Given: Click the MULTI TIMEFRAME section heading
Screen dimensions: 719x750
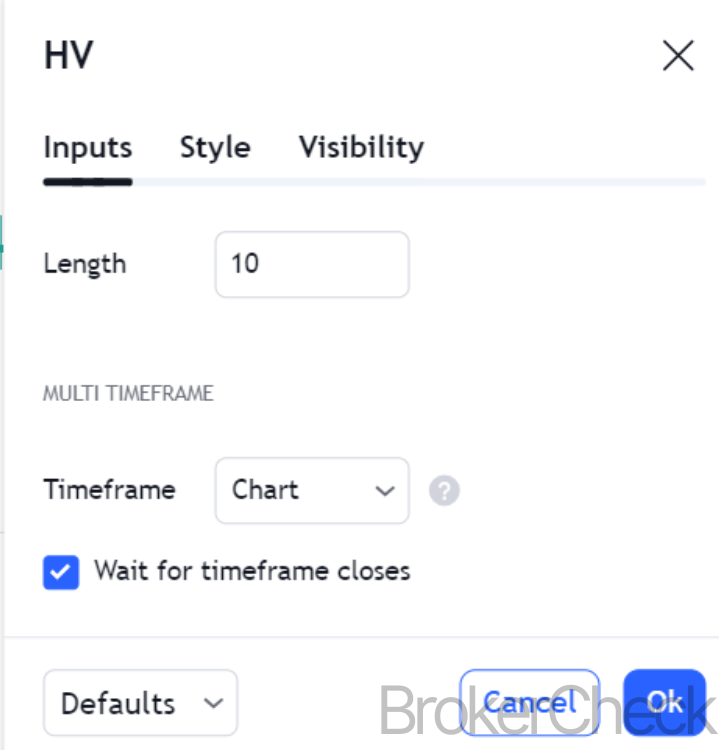Looking at the screenshot, I should click(128, 394).
